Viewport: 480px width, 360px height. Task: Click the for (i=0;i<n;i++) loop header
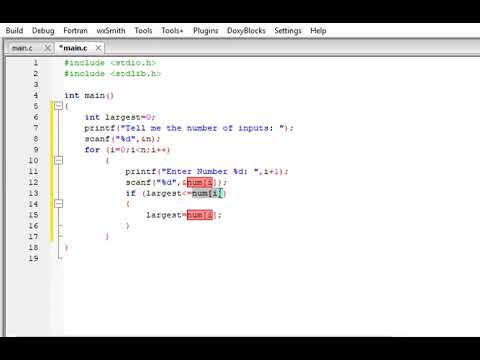pos(127,150)
